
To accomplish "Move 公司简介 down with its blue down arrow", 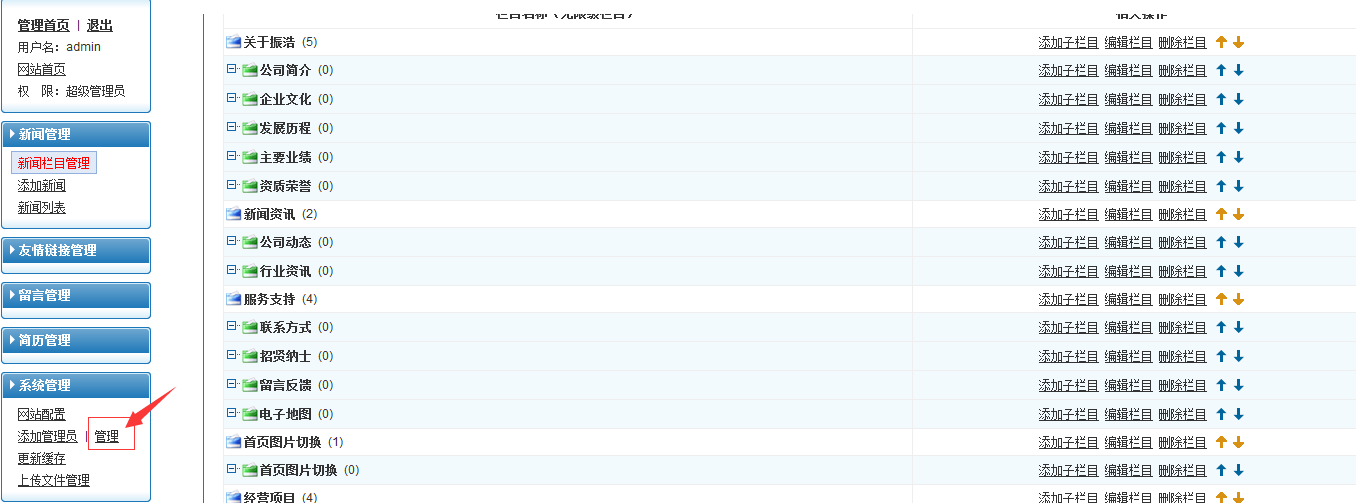I will pos(1238,71).
